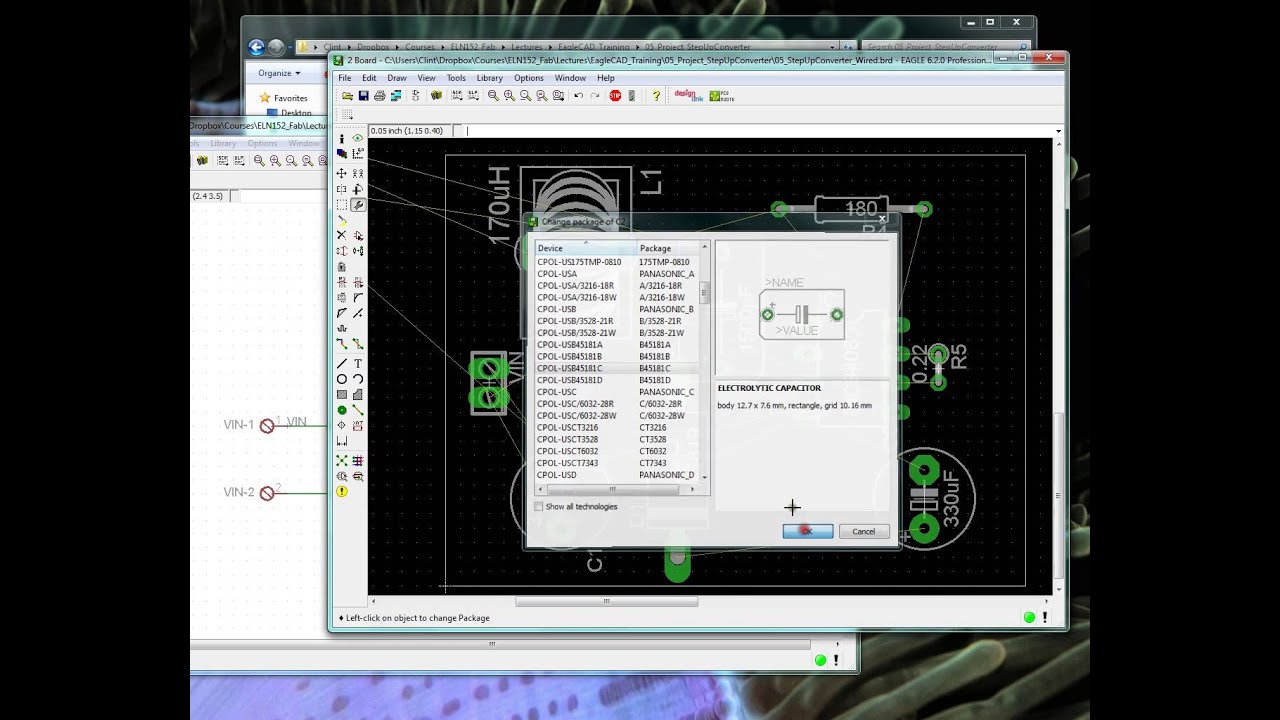Undo the last action with Undo arrow
This screenshot has height=720, width=1280.
(578, 96)
